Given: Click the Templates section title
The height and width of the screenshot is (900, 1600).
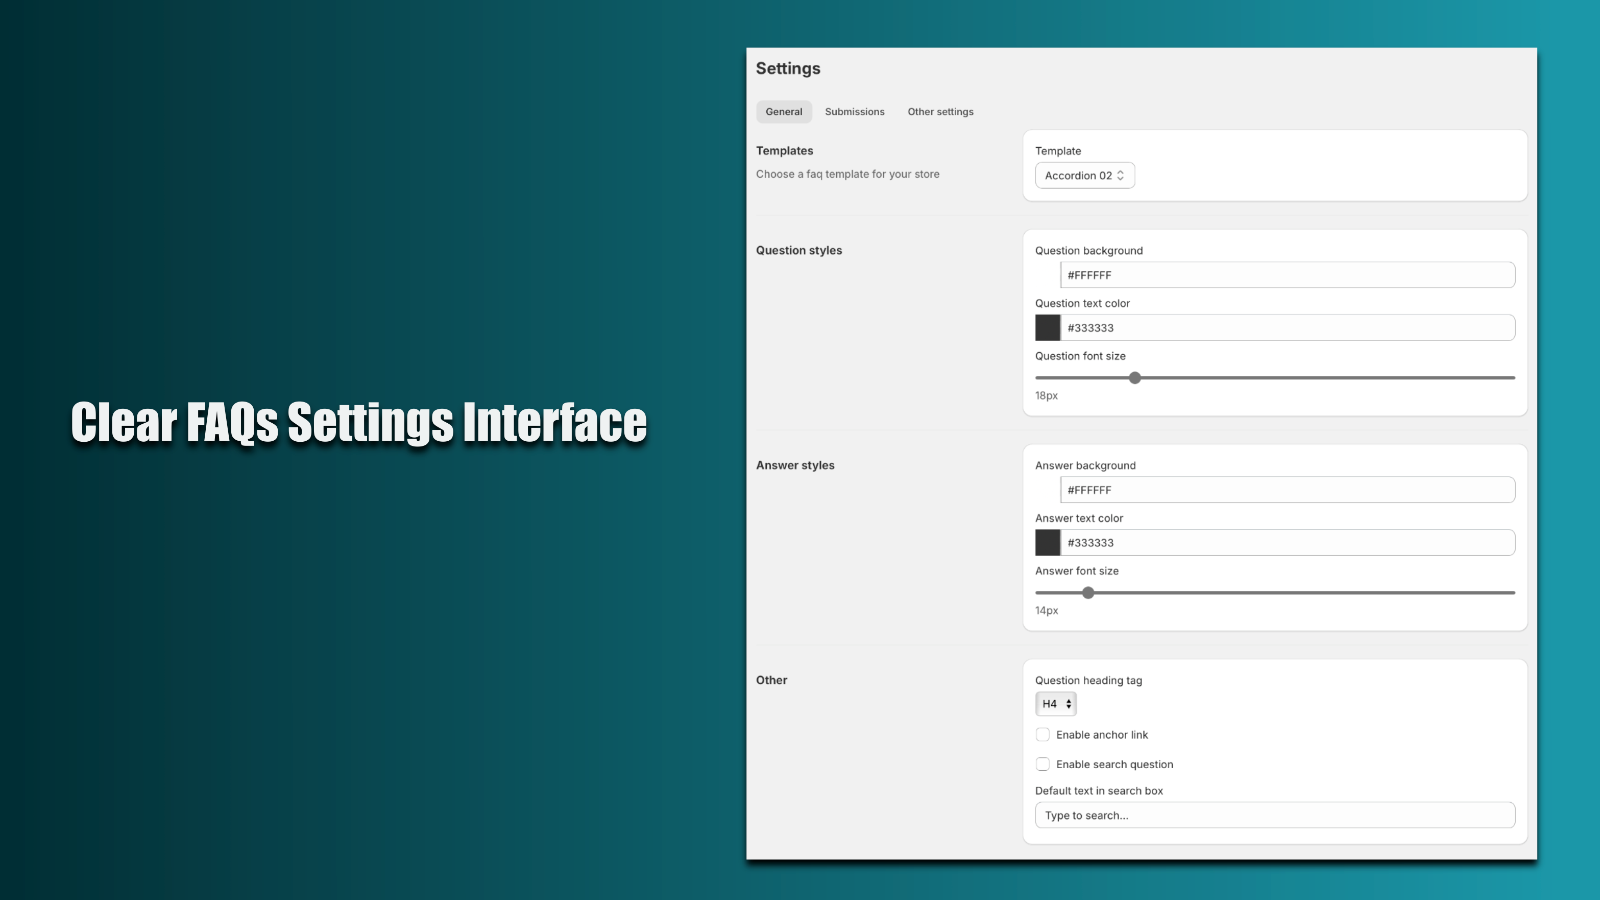Looking at the screenshot, I should [x=785, y=151].
